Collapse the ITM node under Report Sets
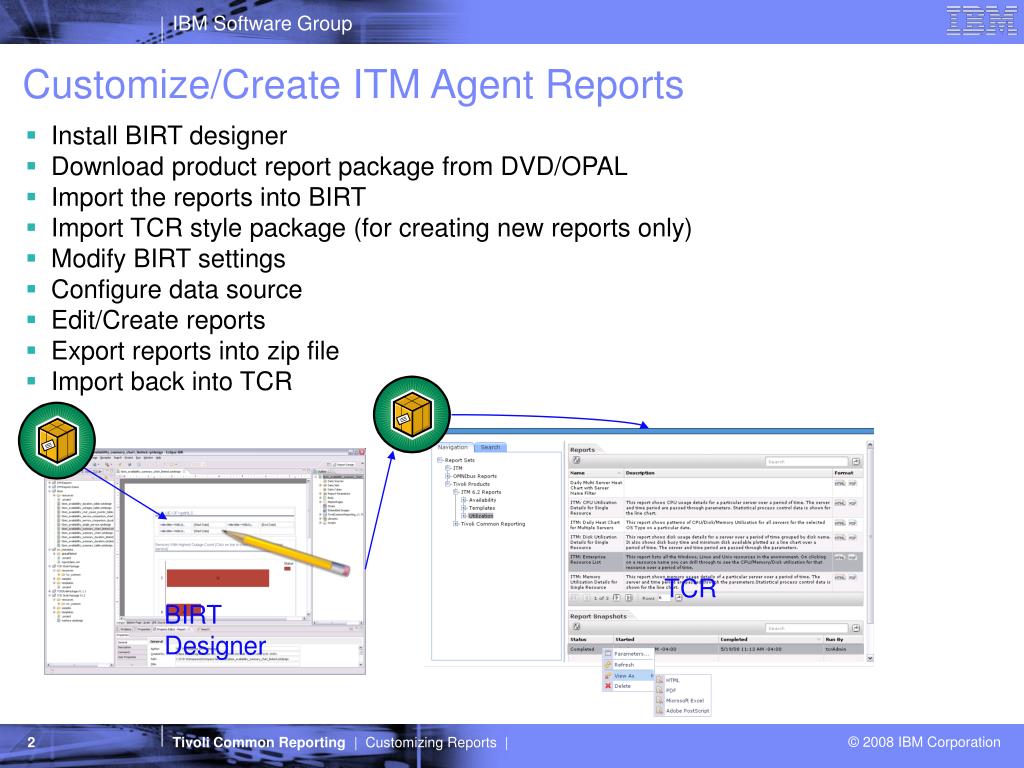 [448, 468]
